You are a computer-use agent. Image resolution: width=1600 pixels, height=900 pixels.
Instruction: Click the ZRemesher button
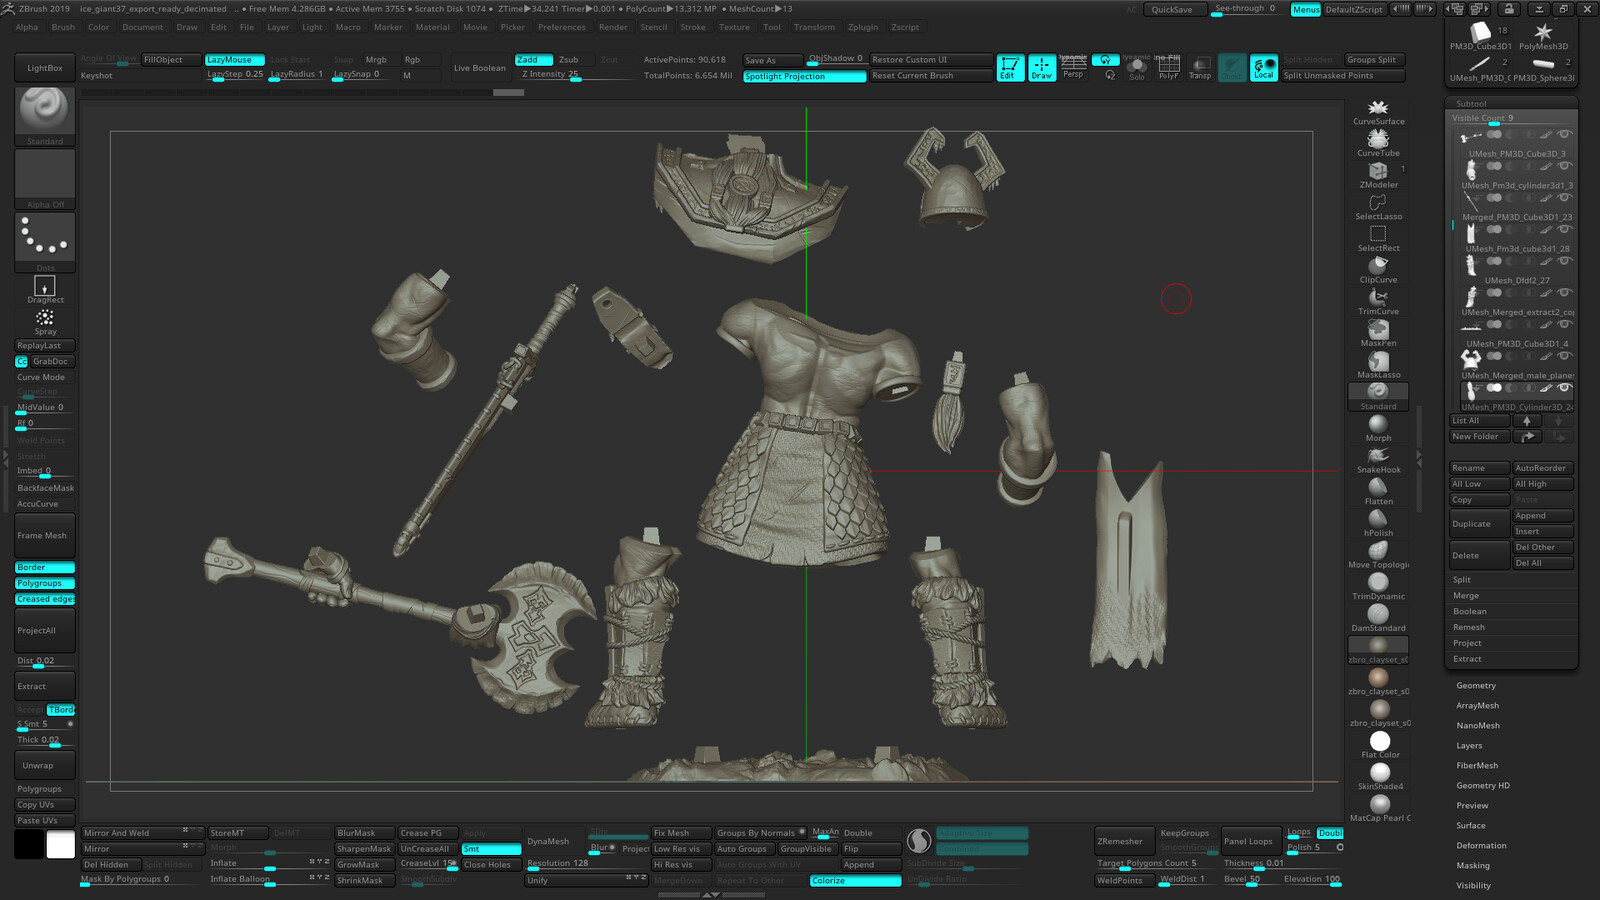coord(1120,842)
